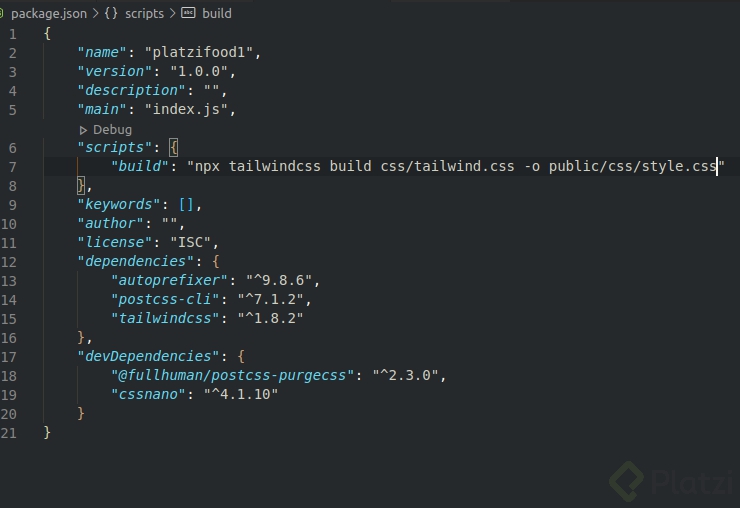This screenshot has height=508, width=740.
Task: Click the curly braces icon in breadcrumb
Action: click(112, 14)
